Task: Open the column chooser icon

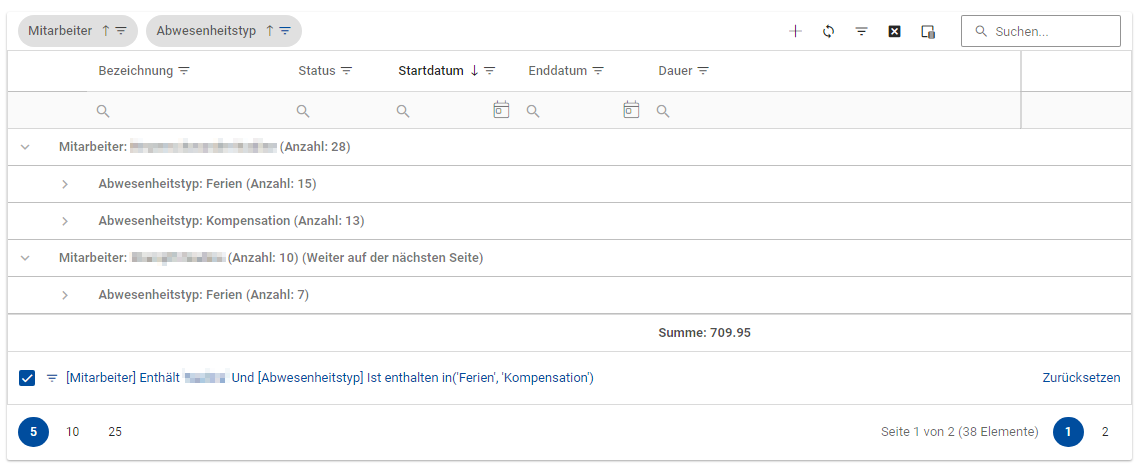Action: [x=928, y=31]
